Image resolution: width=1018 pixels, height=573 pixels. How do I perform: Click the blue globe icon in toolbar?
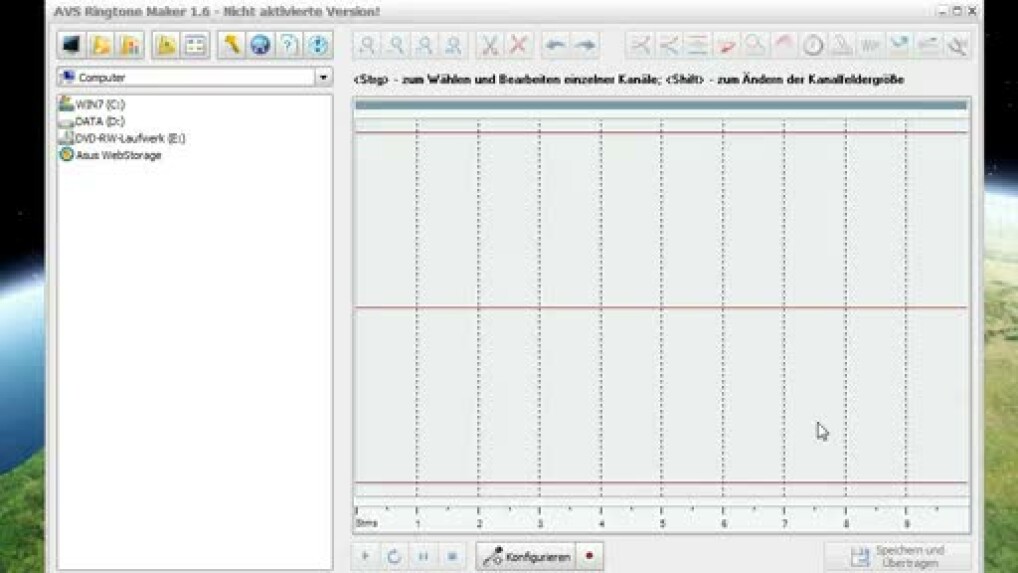(x=260, y=45)
